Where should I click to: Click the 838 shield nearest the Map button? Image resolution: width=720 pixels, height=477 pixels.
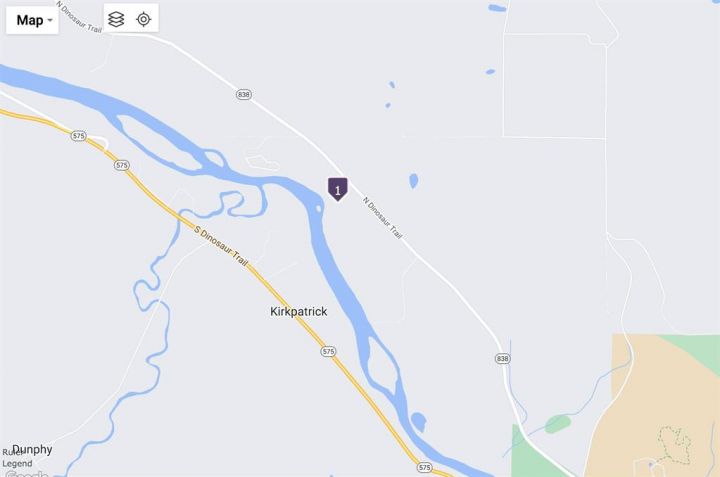click(243, 95)
